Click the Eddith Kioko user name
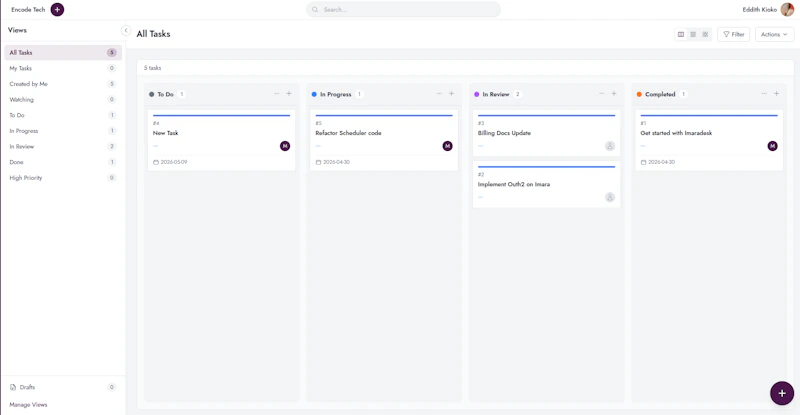Viewport: 800px width, 415px height. tap(760, 10)
